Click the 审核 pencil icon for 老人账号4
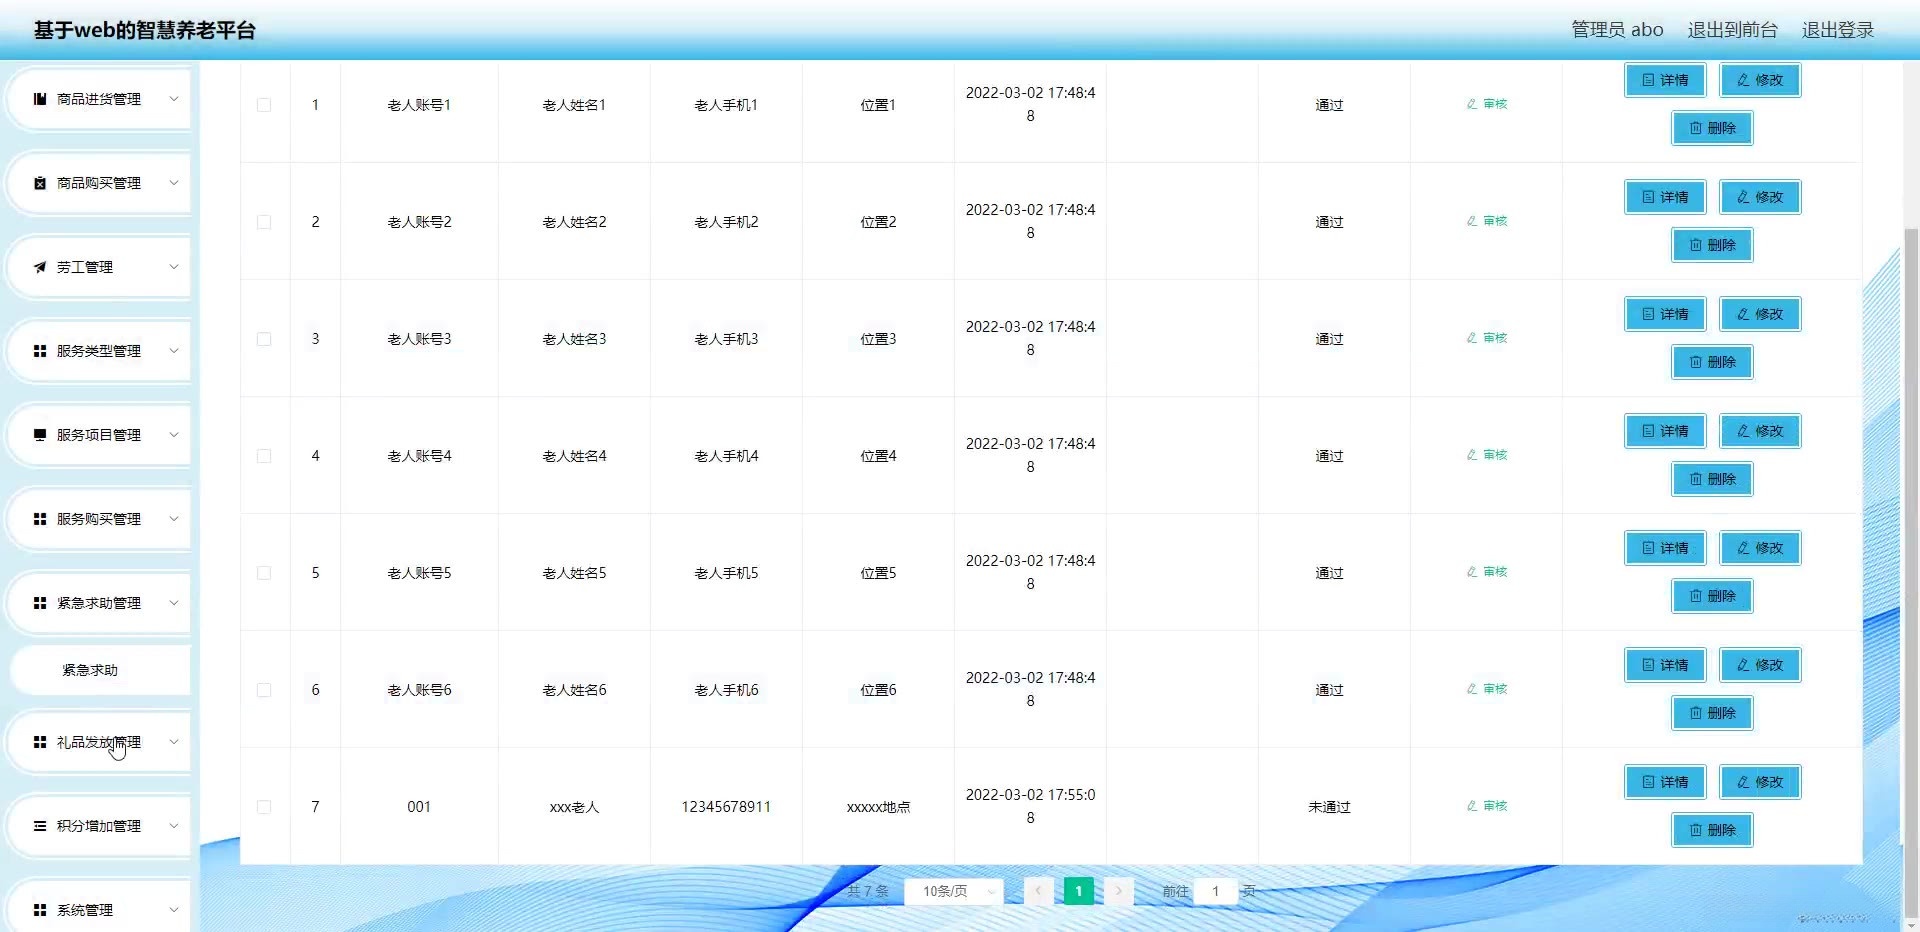Viewport: 1920px width, 932px height. point(1472,455)
